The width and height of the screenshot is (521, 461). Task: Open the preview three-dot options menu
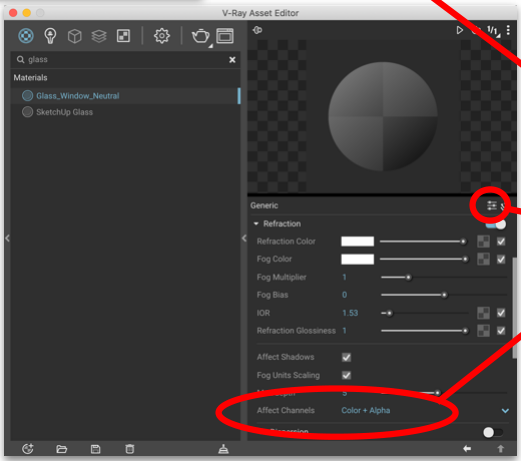(x=508, y=30)
